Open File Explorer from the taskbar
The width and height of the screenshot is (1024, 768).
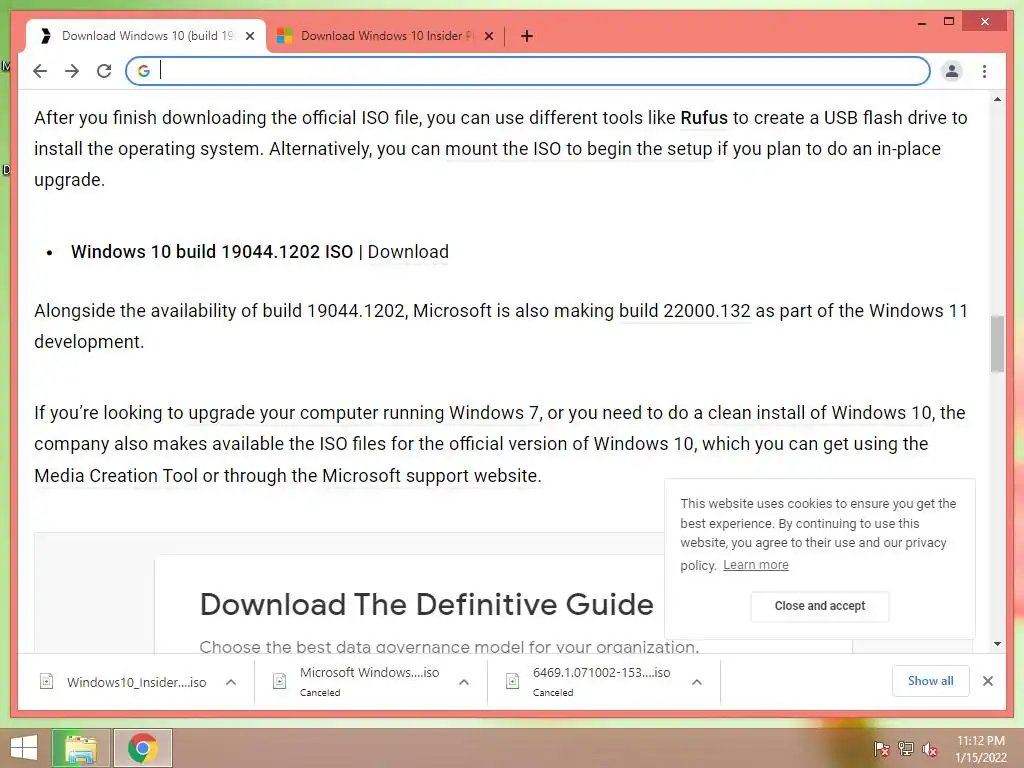tap(81, 748)
